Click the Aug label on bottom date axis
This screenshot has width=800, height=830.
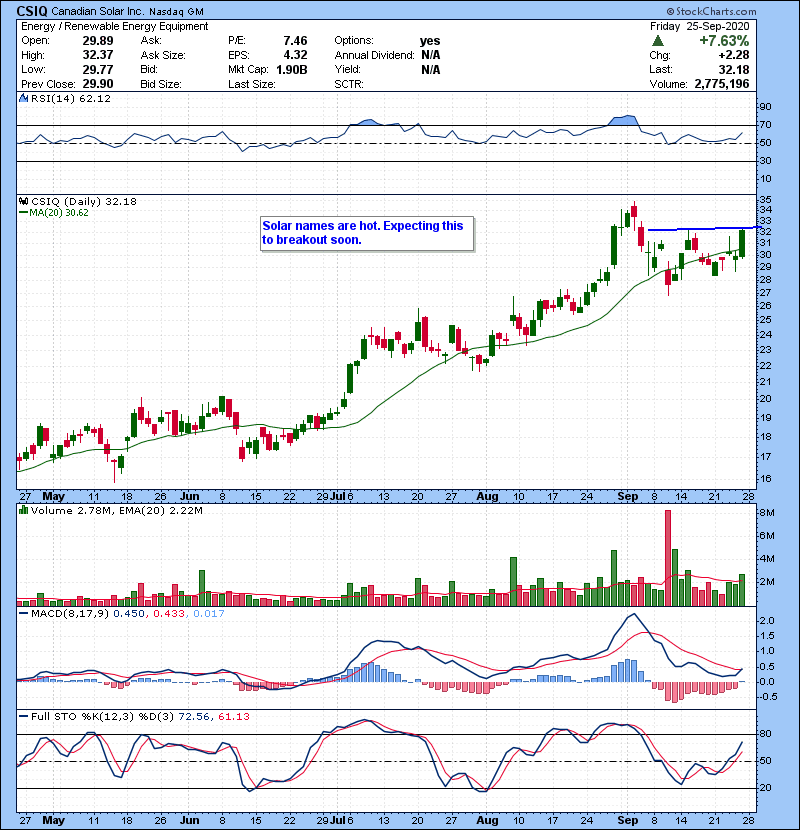[x=487, y=820]
